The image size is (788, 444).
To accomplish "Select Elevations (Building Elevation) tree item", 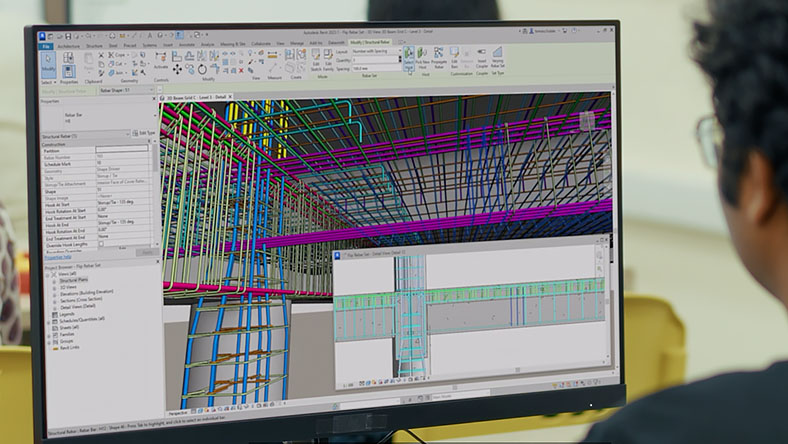I will tap(86, 293).
